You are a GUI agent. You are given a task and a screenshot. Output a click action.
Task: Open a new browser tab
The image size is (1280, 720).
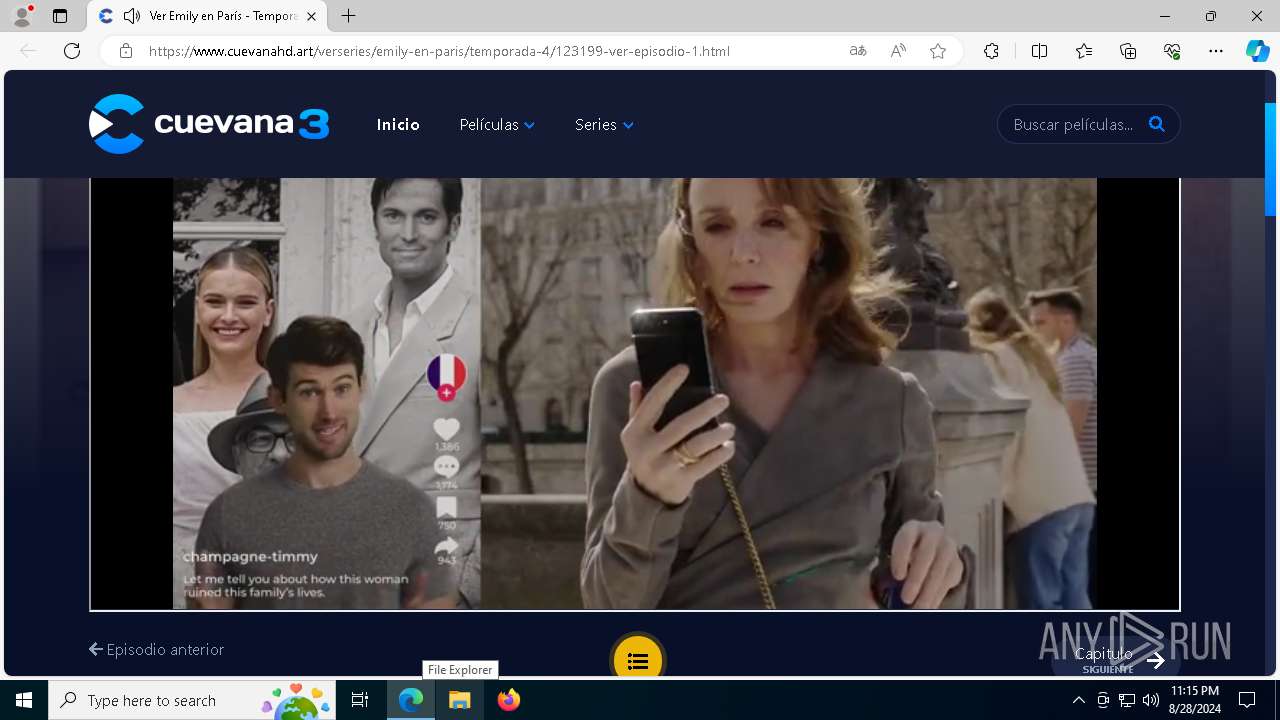click(348, 16)
